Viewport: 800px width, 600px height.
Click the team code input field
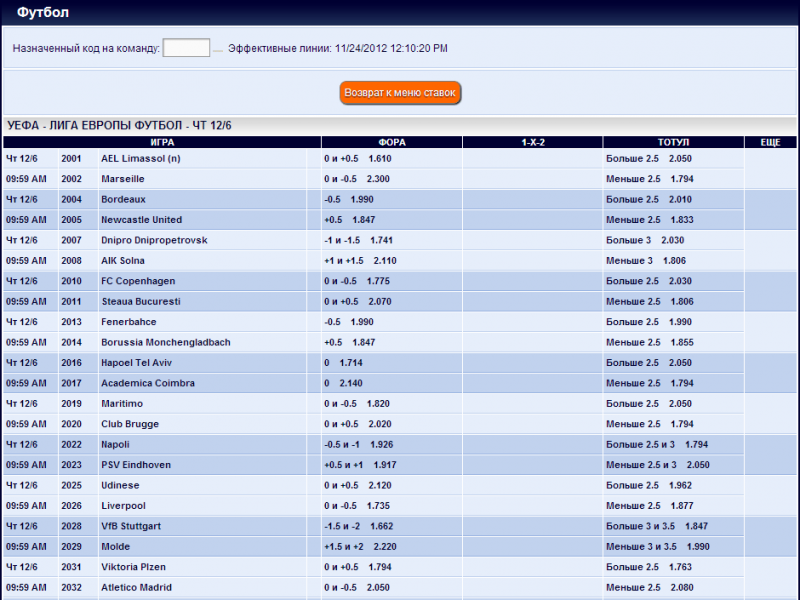click(186, 48)
